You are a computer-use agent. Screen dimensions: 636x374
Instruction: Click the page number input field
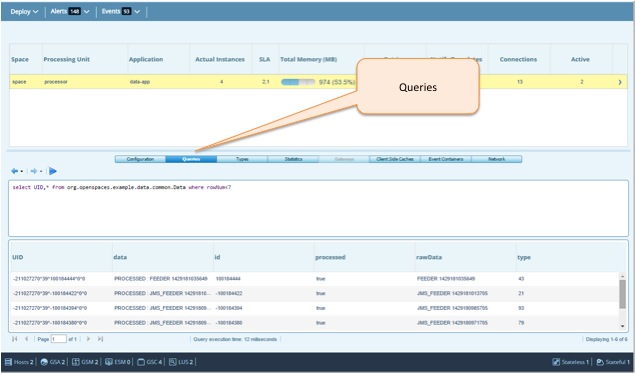[59, 339]
